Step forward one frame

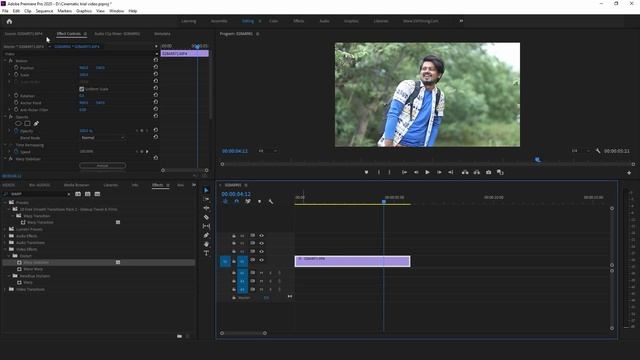(439, 172)
